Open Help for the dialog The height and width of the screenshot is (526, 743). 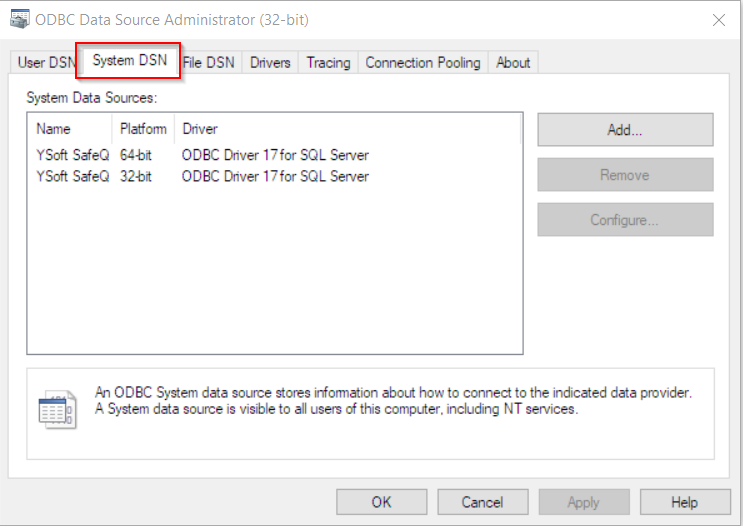click(x=684, y=502)
